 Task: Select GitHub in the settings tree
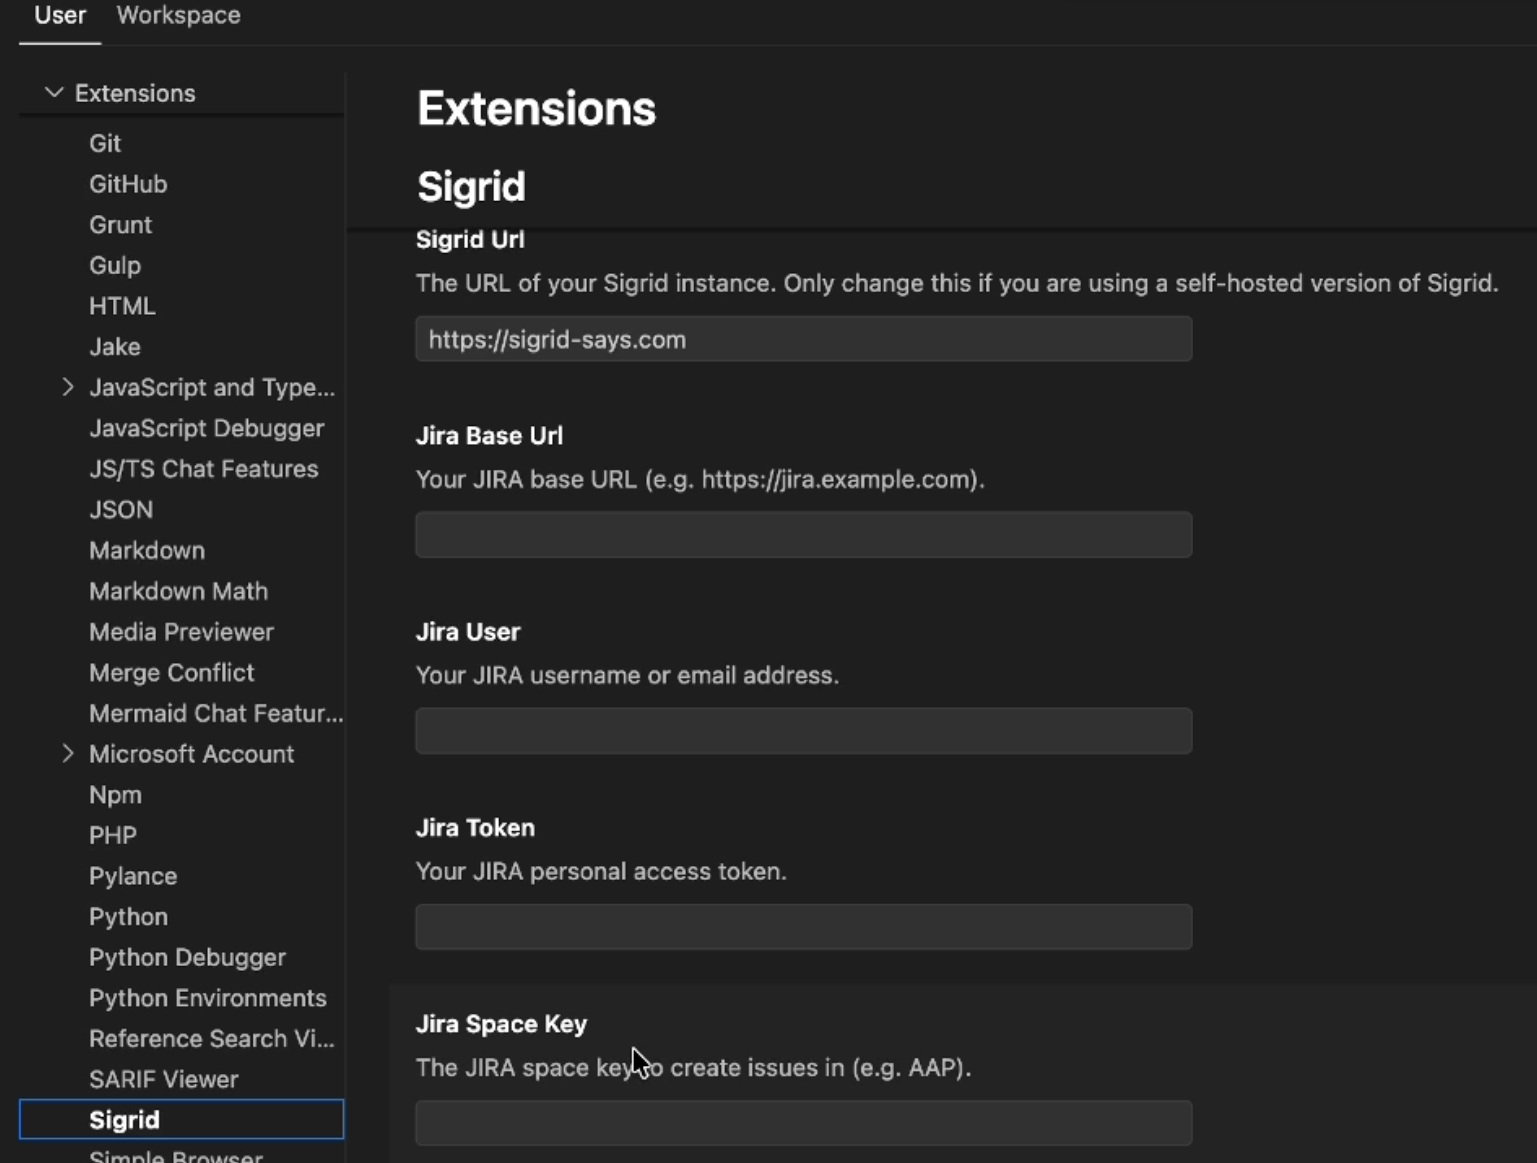click(128, 184)
